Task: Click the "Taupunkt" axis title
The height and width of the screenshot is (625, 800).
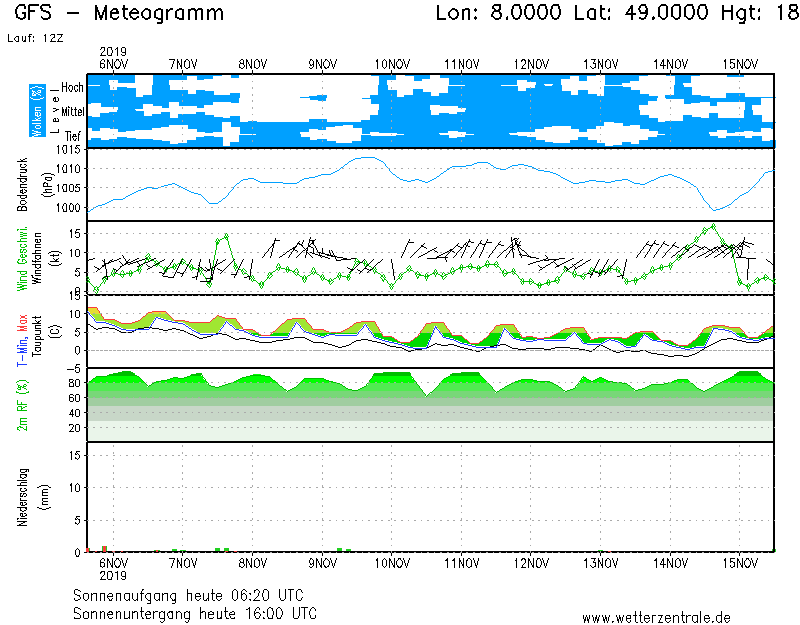Action: point(36,335)
